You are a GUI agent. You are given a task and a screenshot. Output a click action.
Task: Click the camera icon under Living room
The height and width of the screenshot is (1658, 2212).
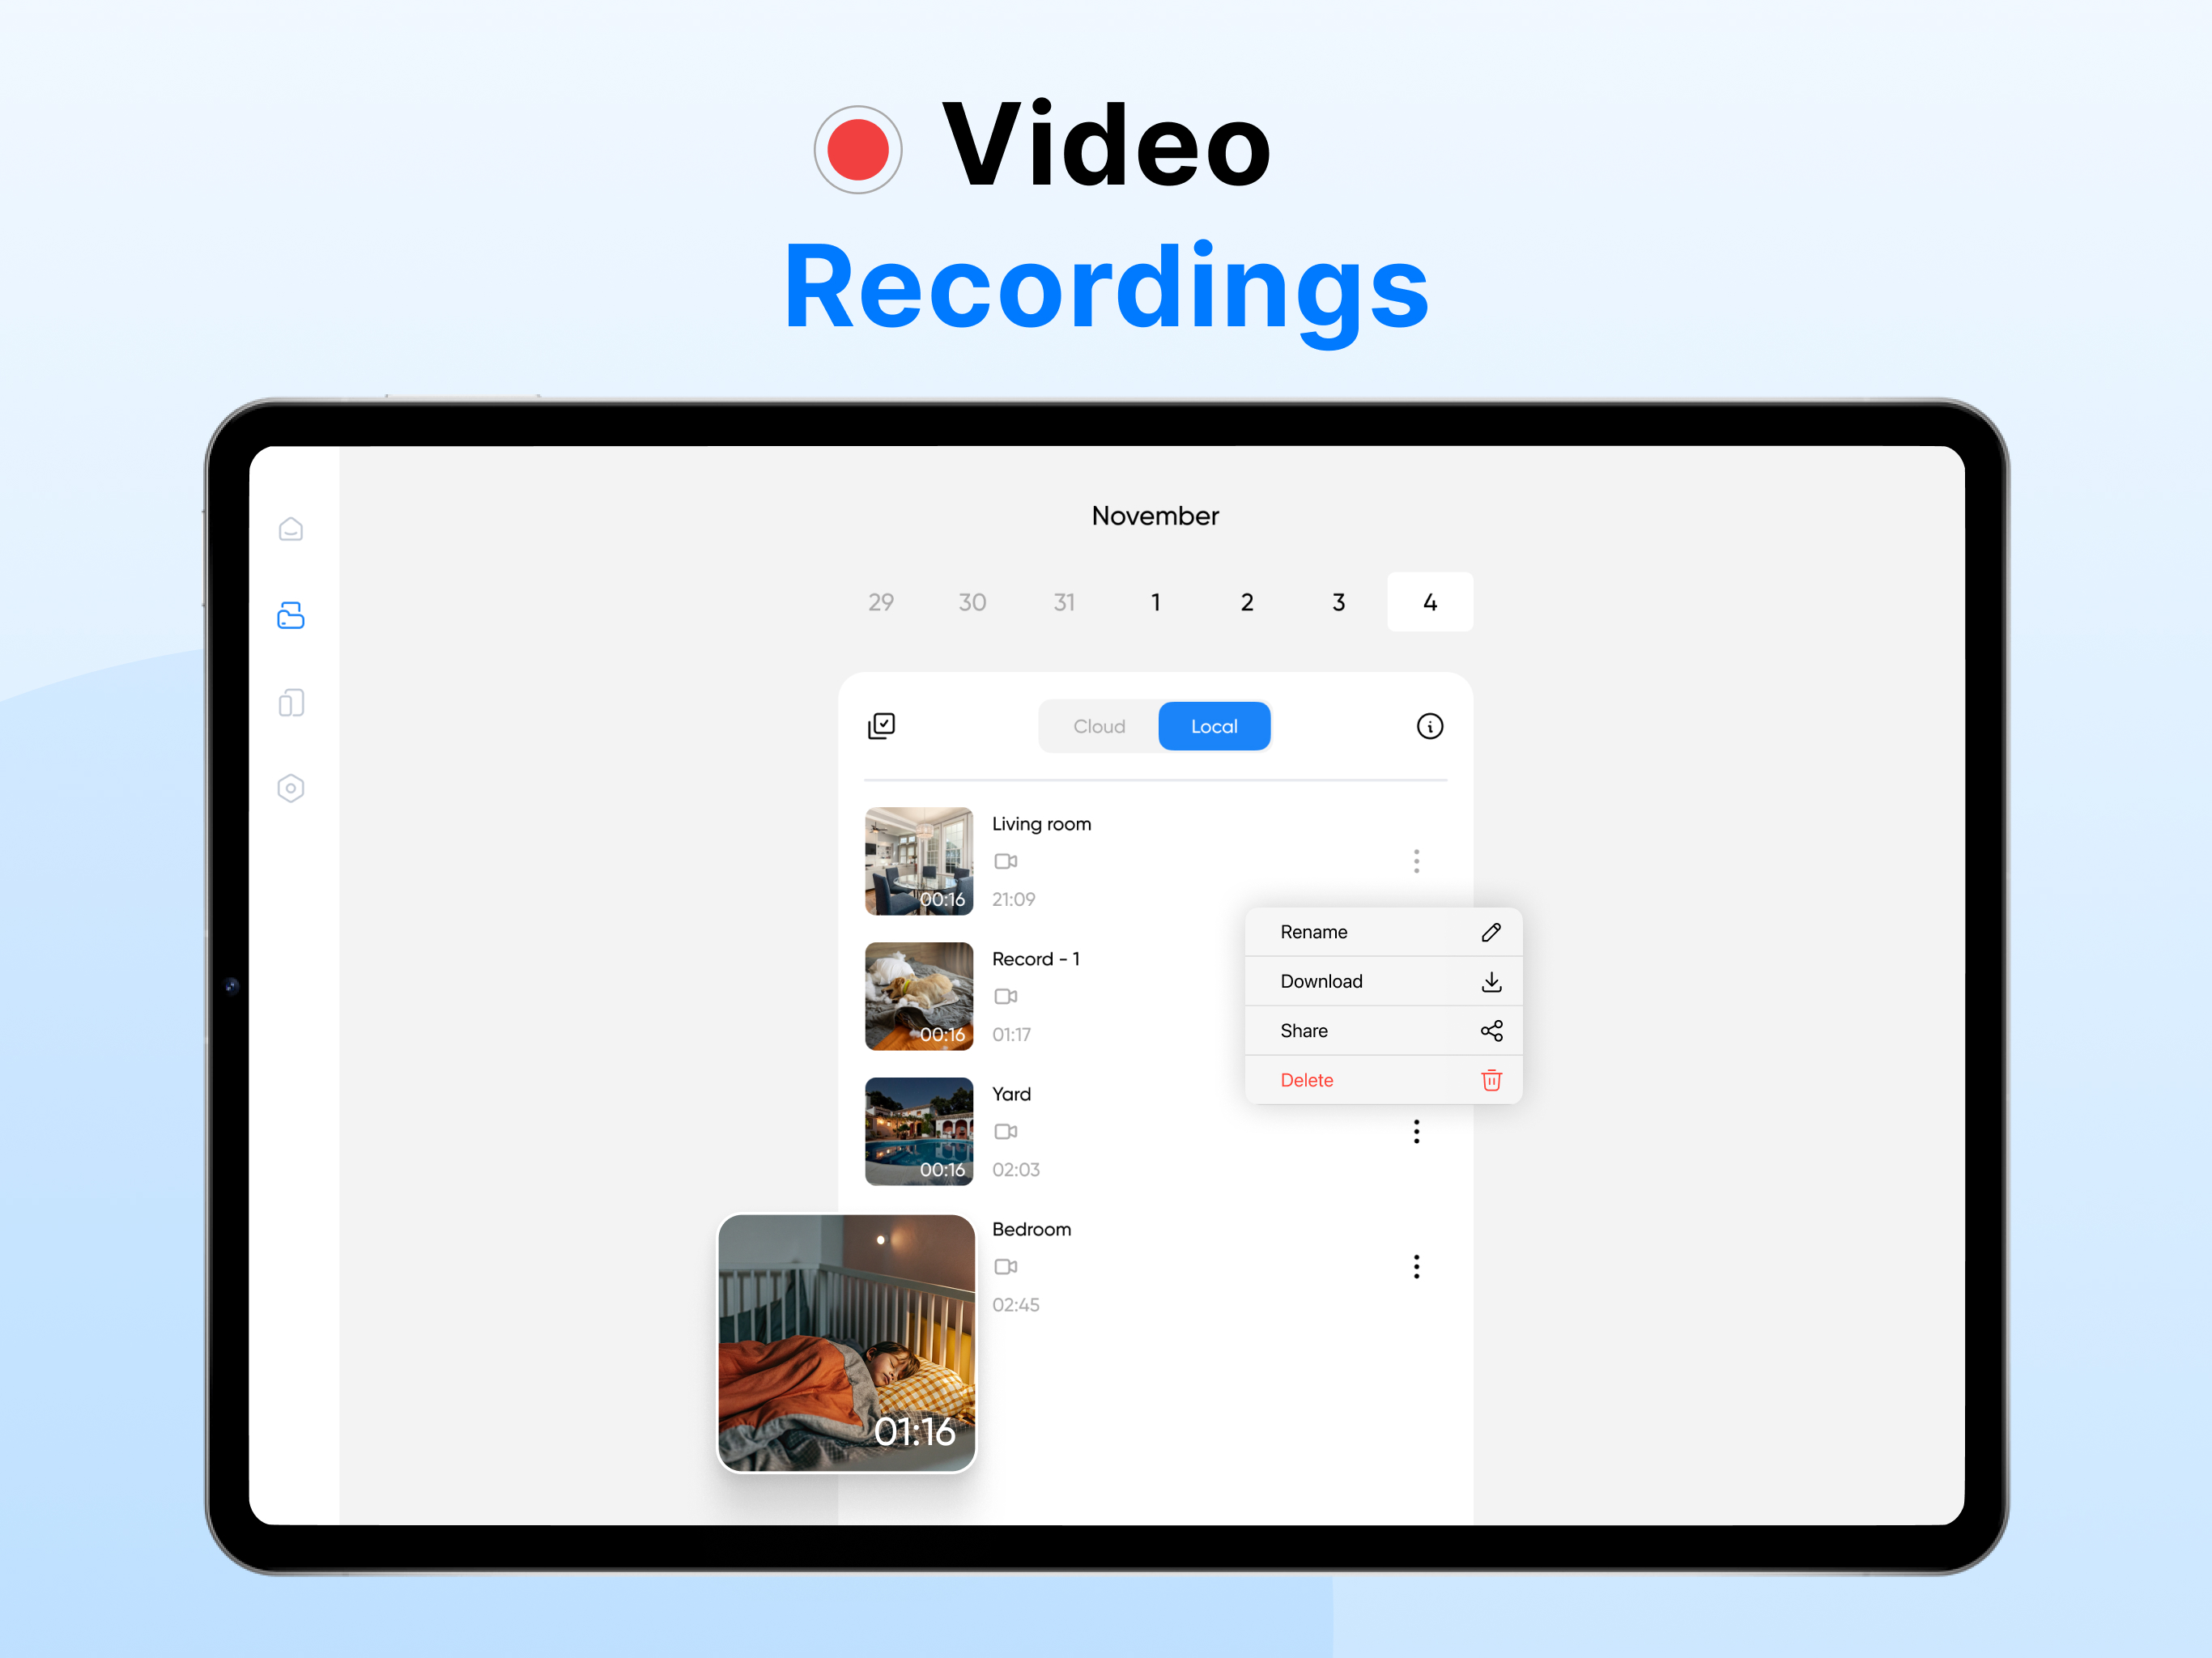(1006, 861)
